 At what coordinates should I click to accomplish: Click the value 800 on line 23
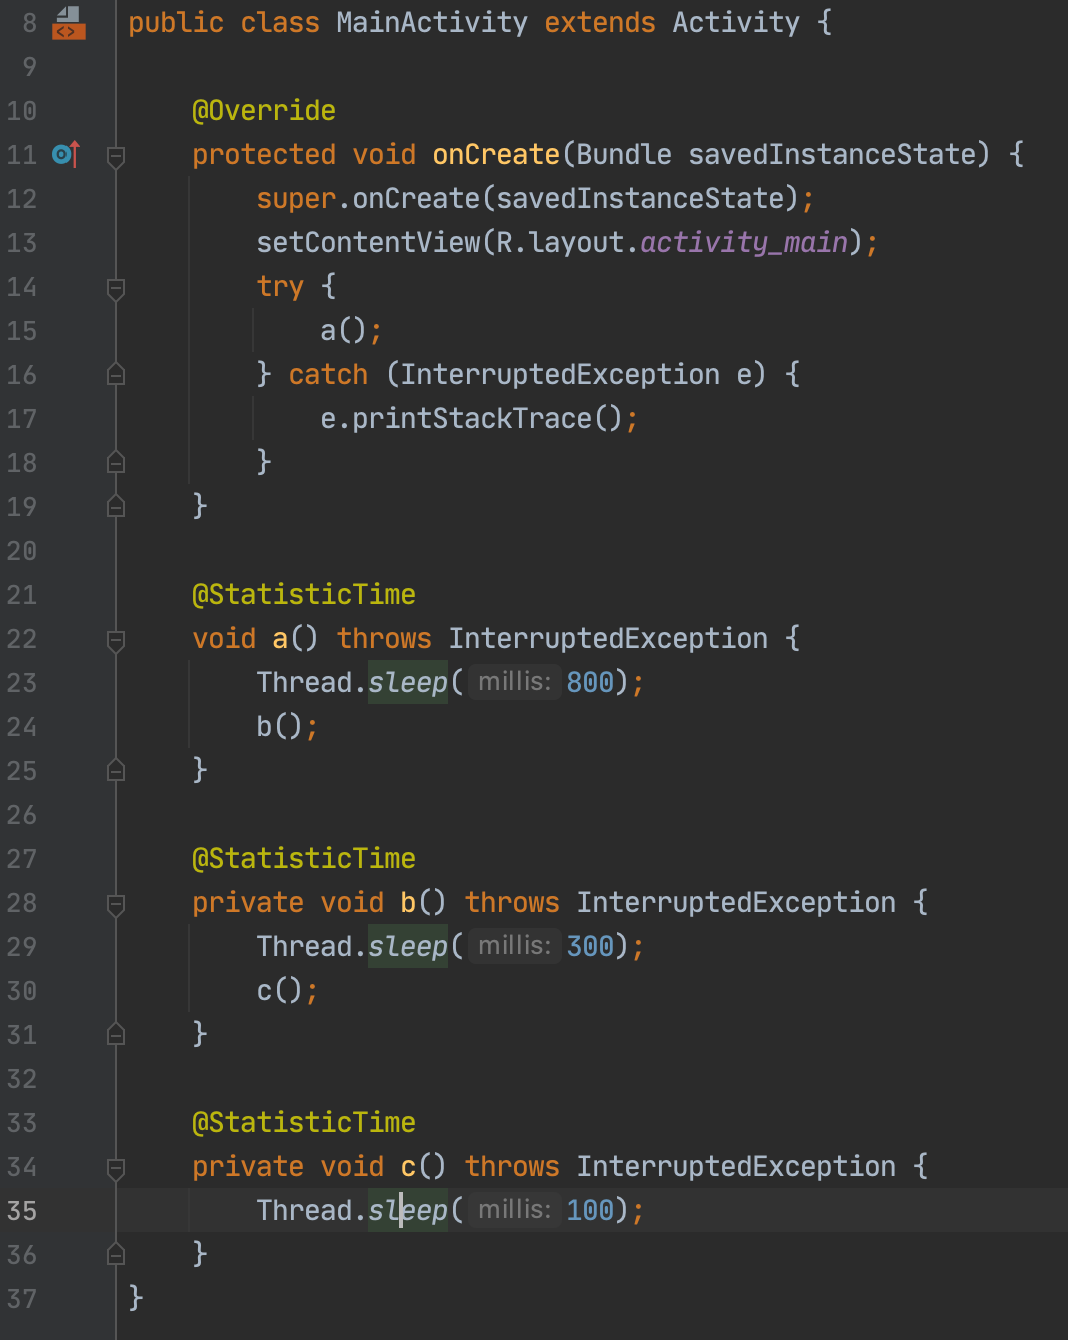pyautogui.click(x=590, y=682)
